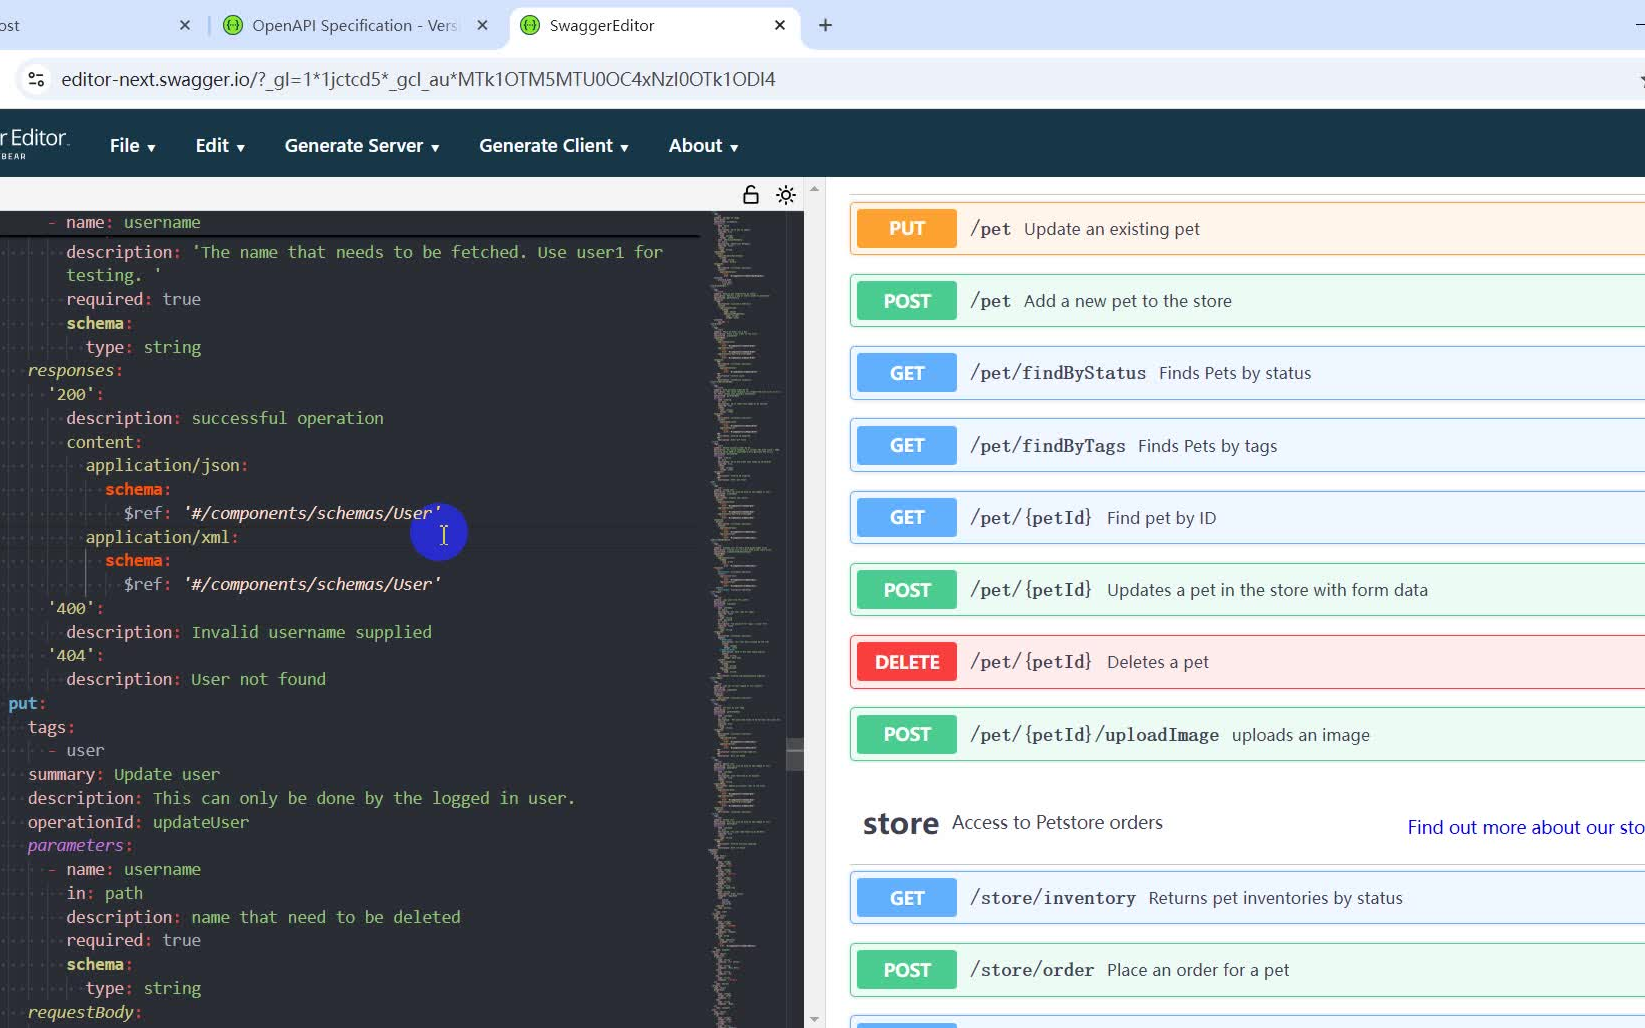Expand POST /pet Add a new pet
The image size is (1645, 1028).
tap(1247, 301)
